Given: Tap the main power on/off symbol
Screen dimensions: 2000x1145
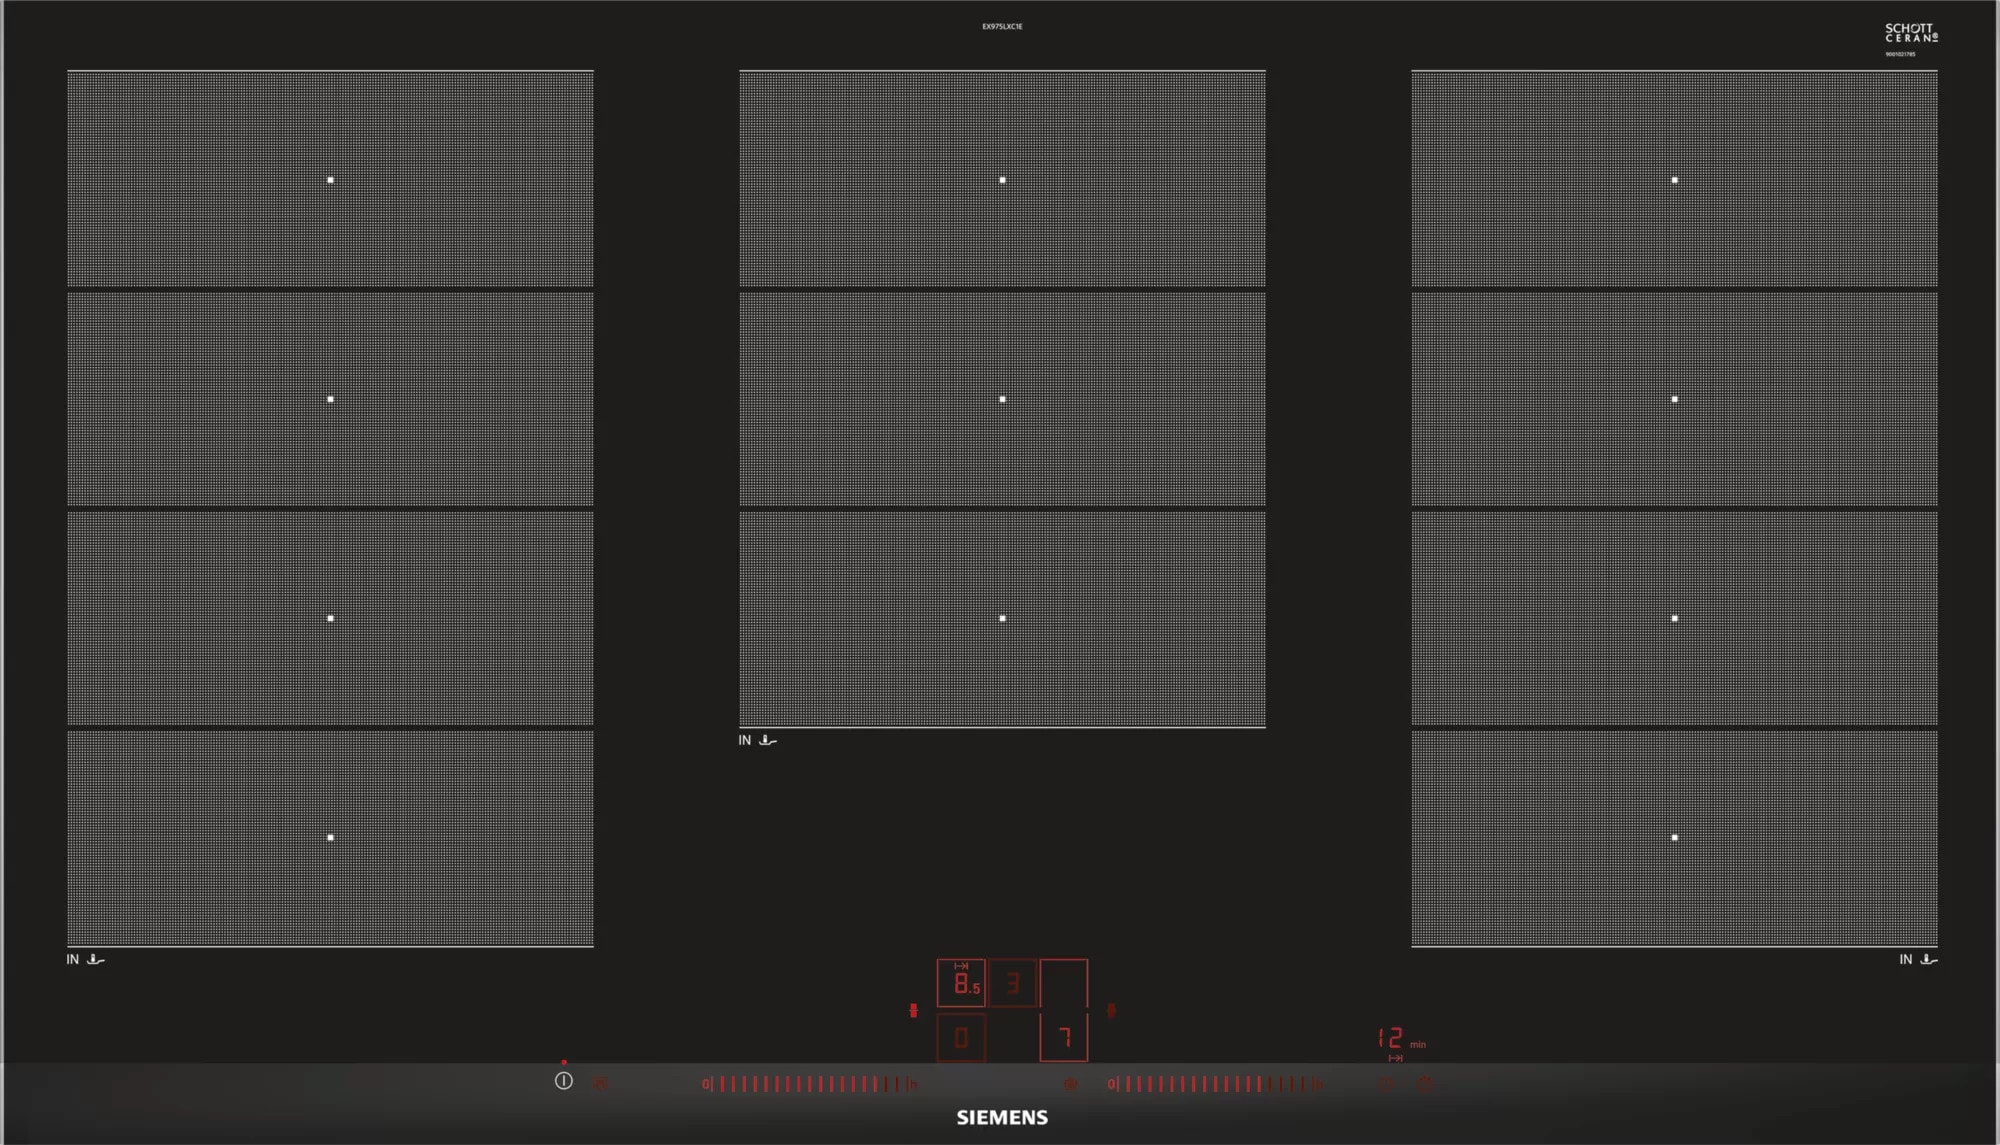Looking at the screenshot, I should (564, 1080).
